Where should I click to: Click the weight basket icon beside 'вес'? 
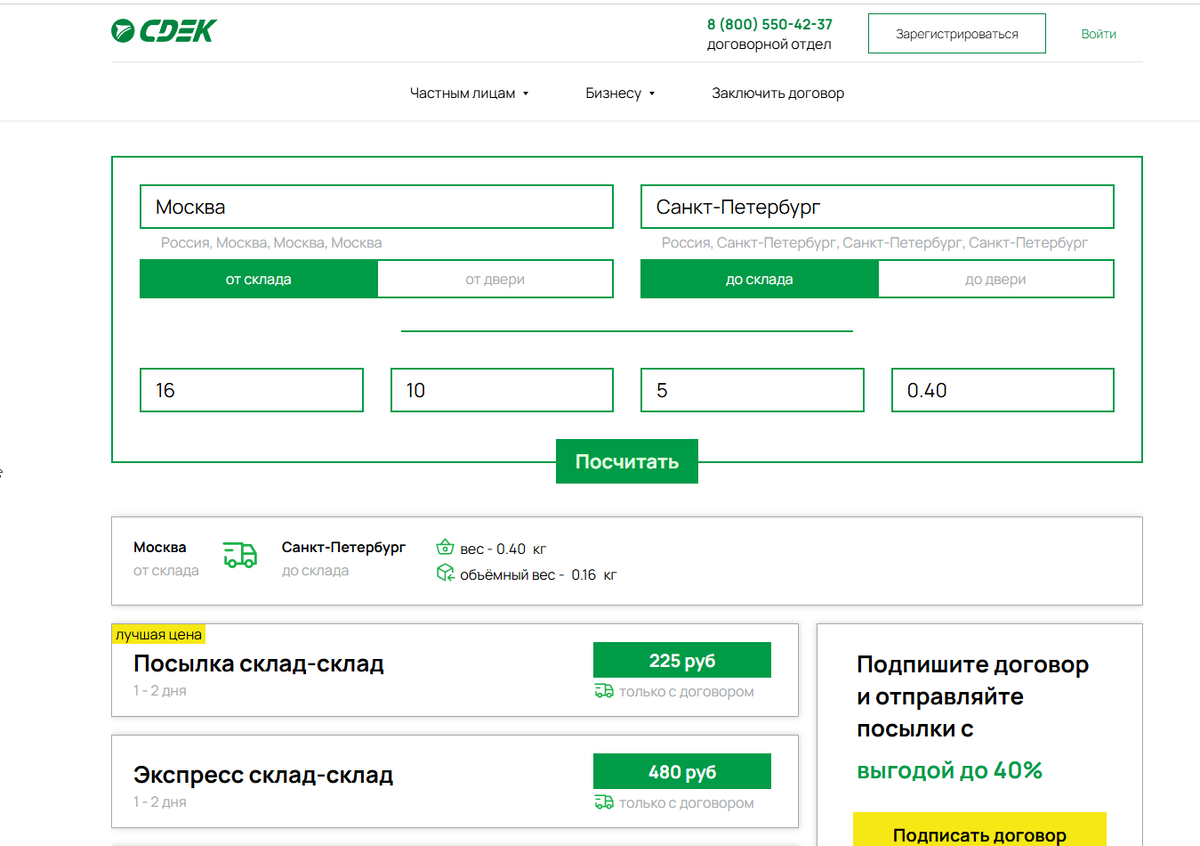(445, 548)
